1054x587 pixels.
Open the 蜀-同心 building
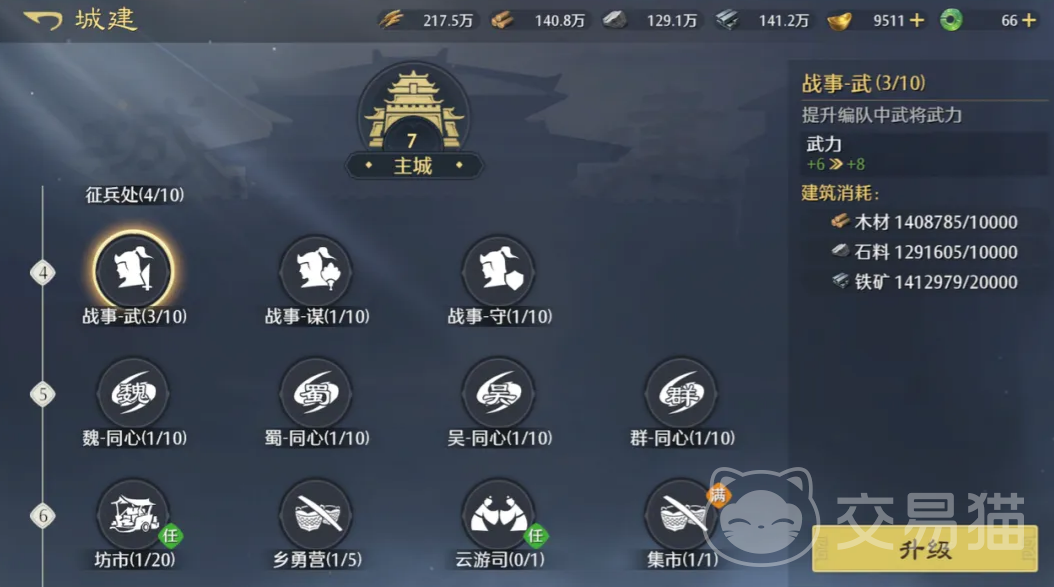(x=316, y=393)
